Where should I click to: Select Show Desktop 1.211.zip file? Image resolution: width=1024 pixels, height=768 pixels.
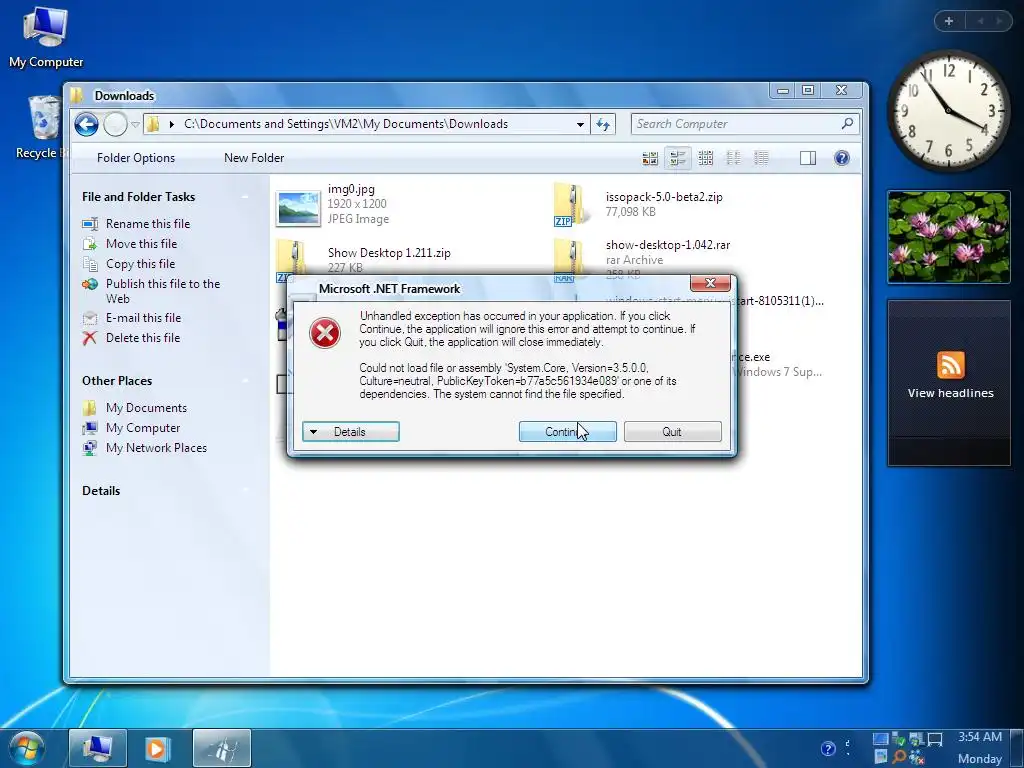[x=389, y=253]
